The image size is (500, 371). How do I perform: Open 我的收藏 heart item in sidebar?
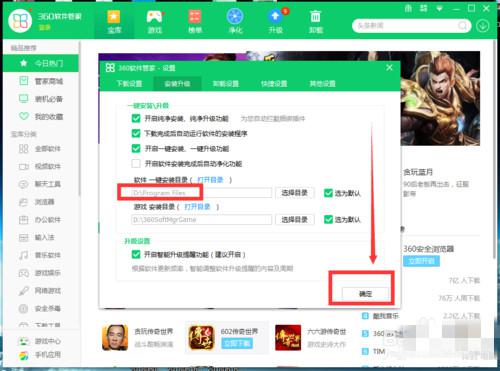click(x=41, y=117)
